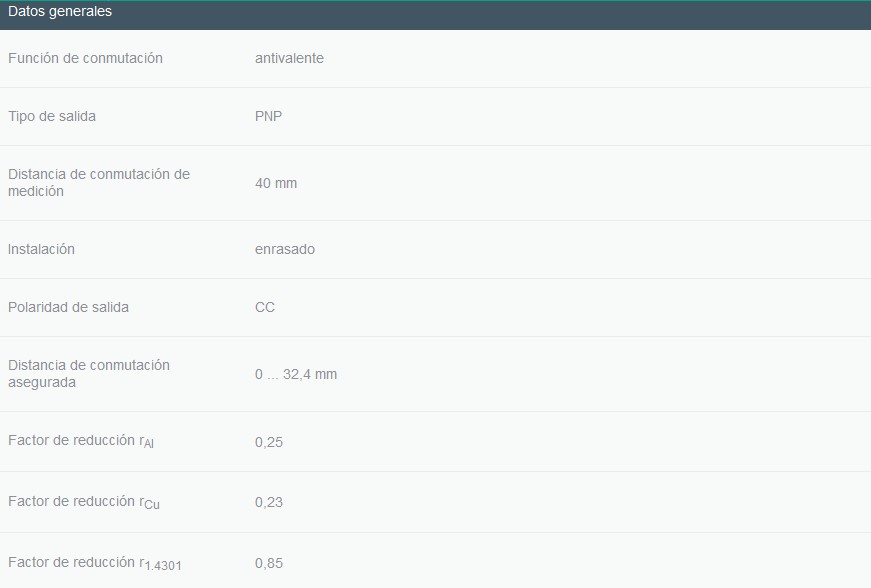The width and height of the screenshot is (871, 588).
Task: Select the 'Factor de reducción rCu' label
Action: click(x=84, y=502)
